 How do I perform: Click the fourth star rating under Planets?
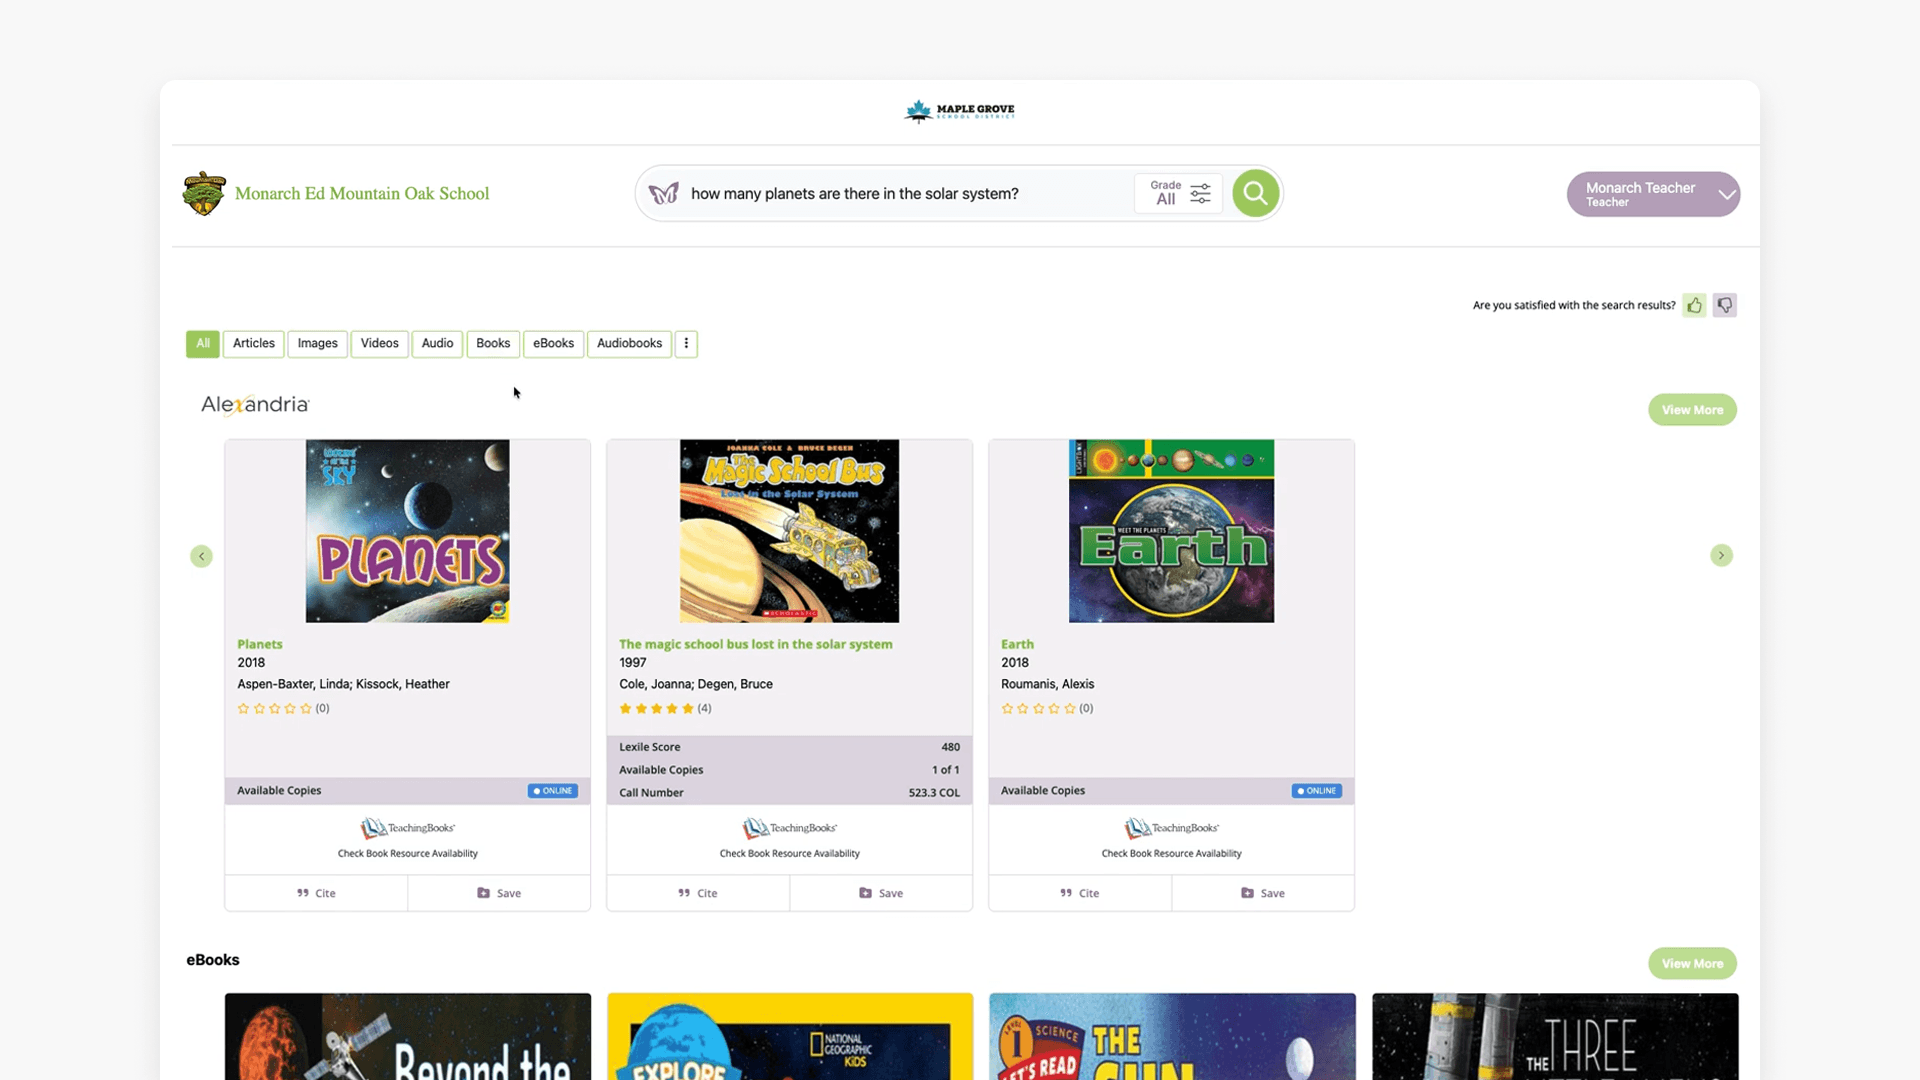click(290, 708)
